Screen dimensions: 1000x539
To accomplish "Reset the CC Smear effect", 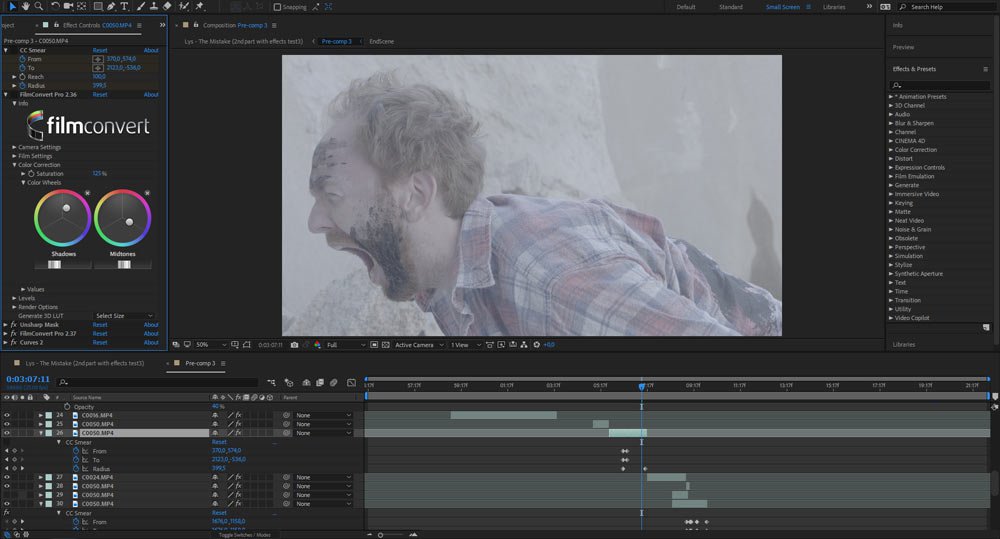I will [x=100, y=50].
